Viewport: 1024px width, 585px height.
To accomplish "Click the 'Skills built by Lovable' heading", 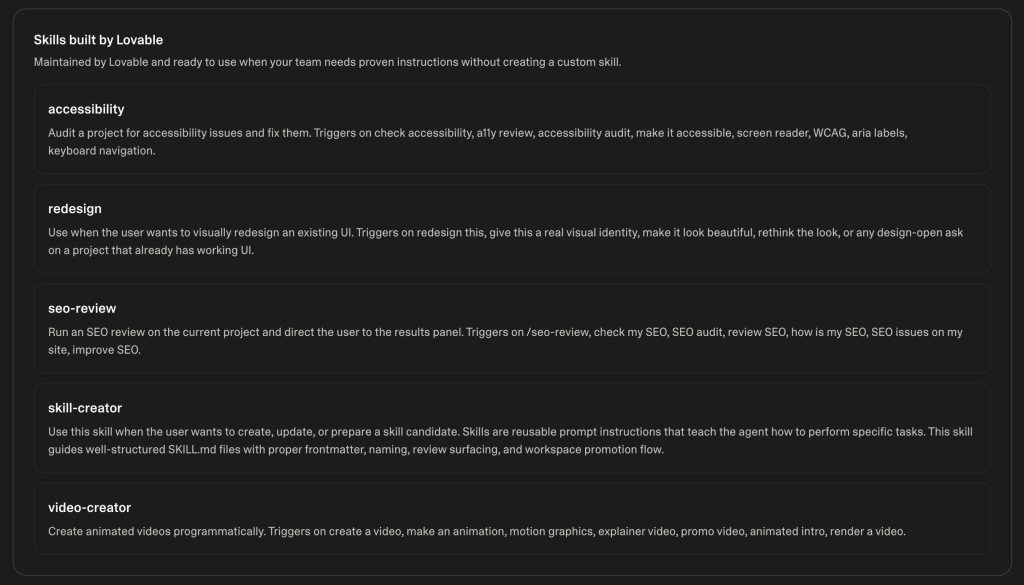I will click(x=99, y=40).
